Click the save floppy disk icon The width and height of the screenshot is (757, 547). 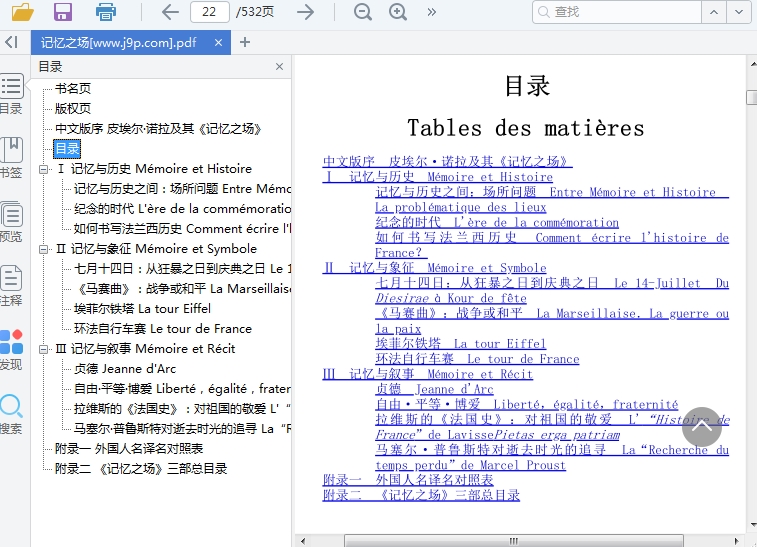63,12
